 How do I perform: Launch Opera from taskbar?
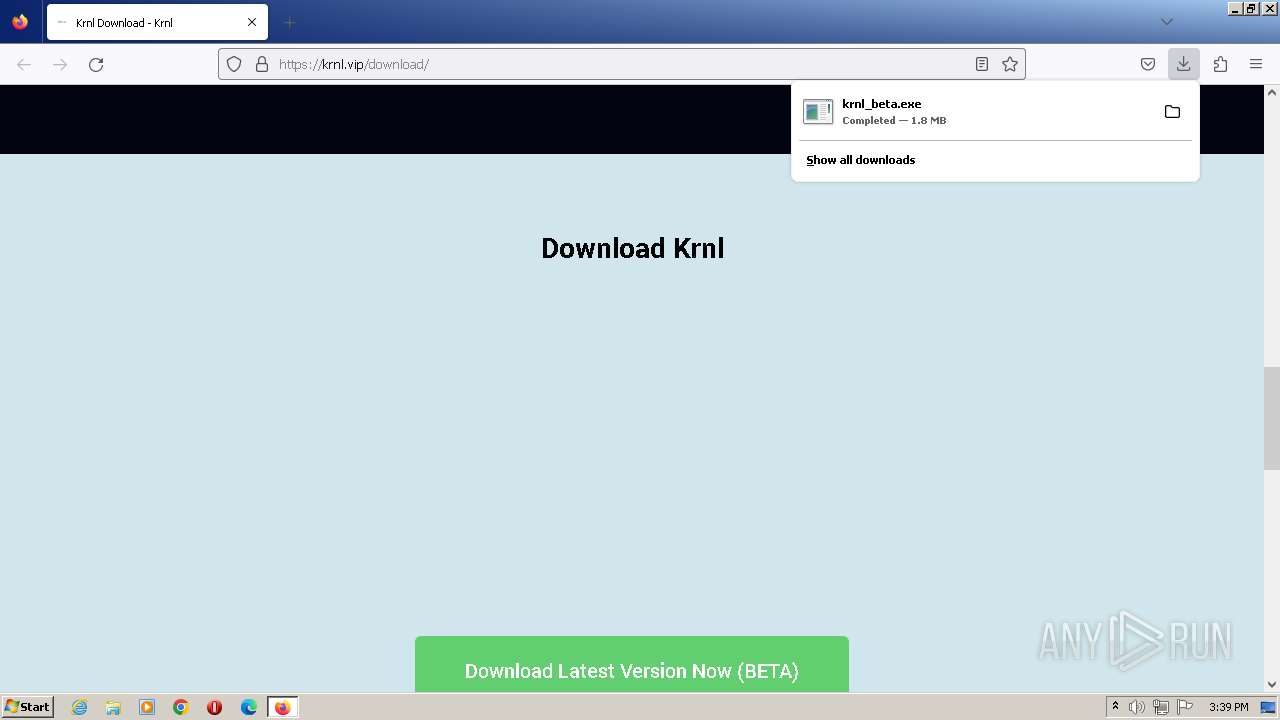tap(214, 707)
